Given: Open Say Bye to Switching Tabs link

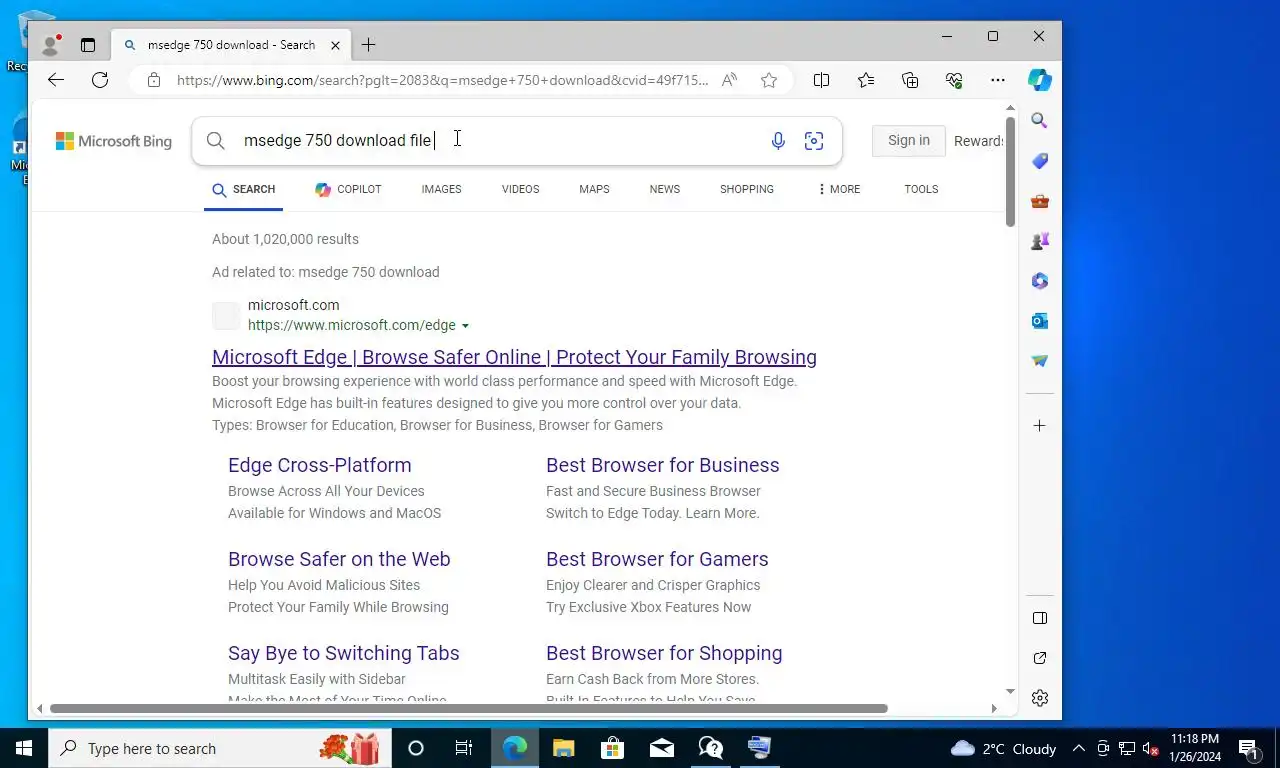Looking at the screenshot, I should pos(344,653).
